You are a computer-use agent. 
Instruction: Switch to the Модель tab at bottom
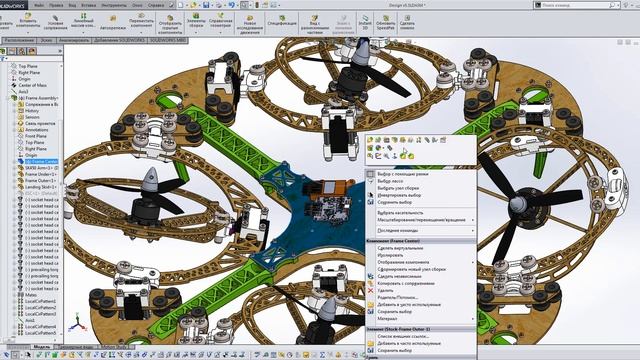coord(42,347)
